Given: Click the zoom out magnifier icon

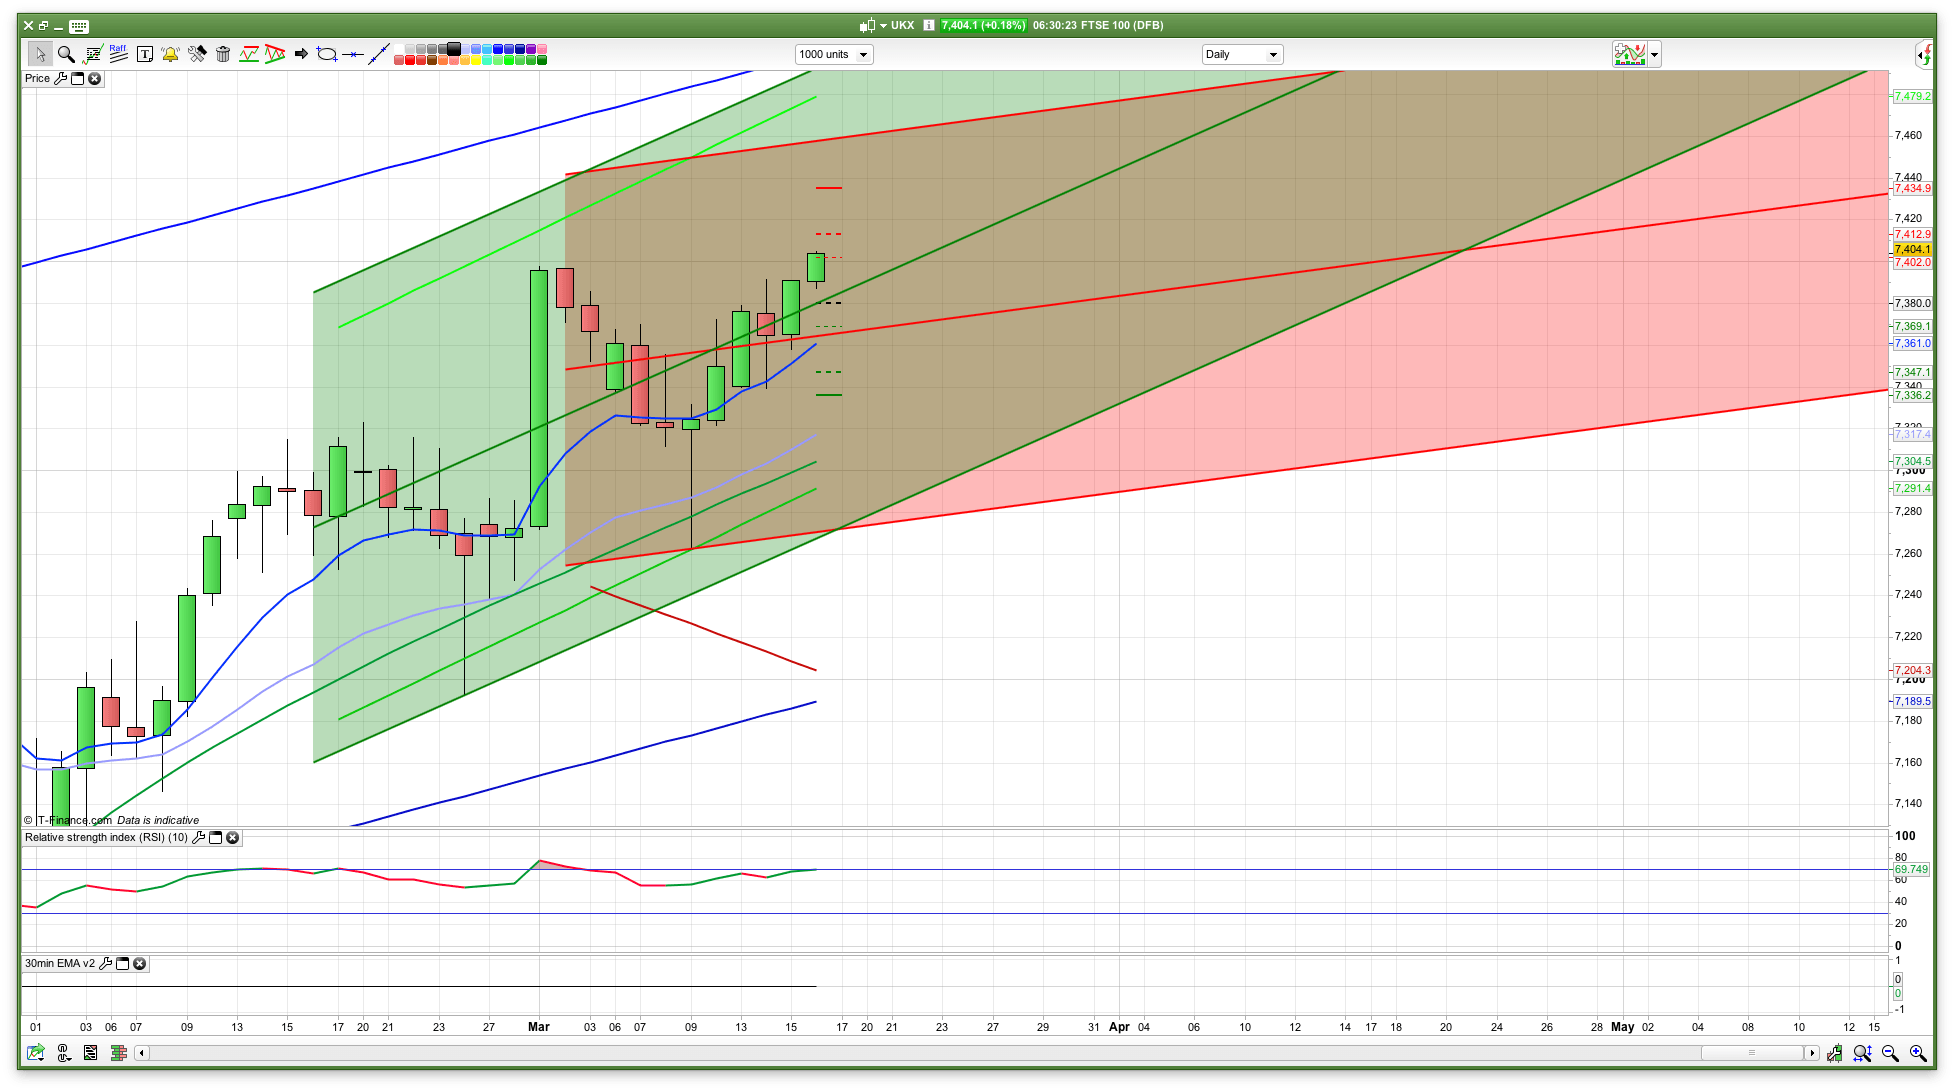Looking at the screenshot, I should pyautogui.click(x=1890, y=1053).
